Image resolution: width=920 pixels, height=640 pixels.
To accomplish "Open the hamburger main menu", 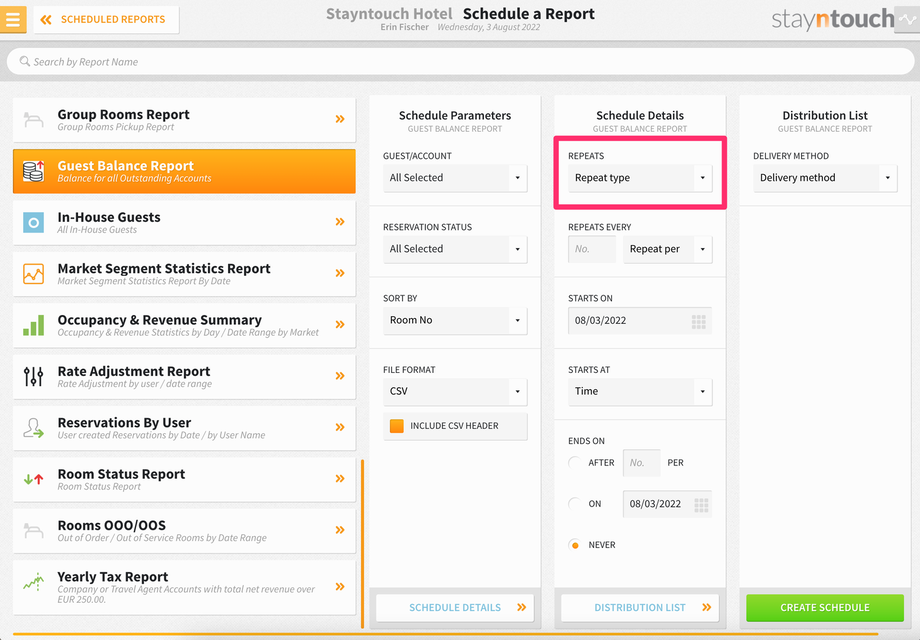I will click(13, 19).
